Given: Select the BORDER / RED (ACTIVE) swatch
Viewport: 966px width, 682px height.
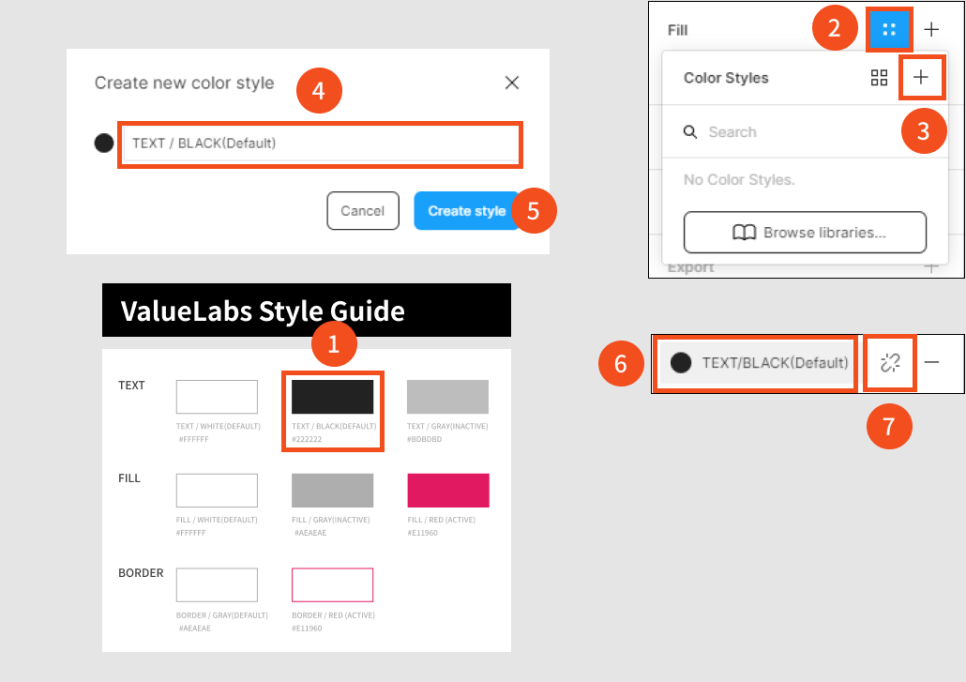Looking at the screenshot, I should click(333, 585).
